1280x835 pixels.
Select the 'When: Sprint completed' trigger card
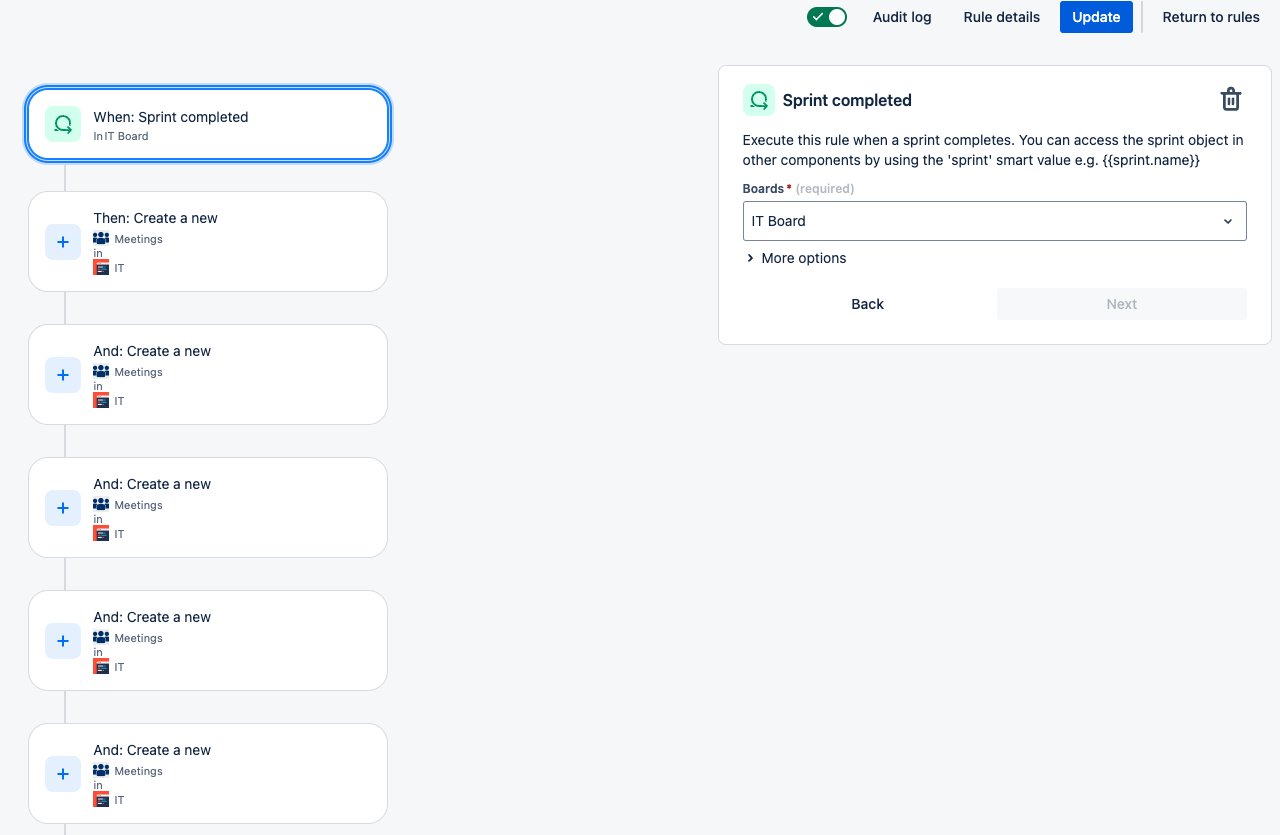pos(208,124)
